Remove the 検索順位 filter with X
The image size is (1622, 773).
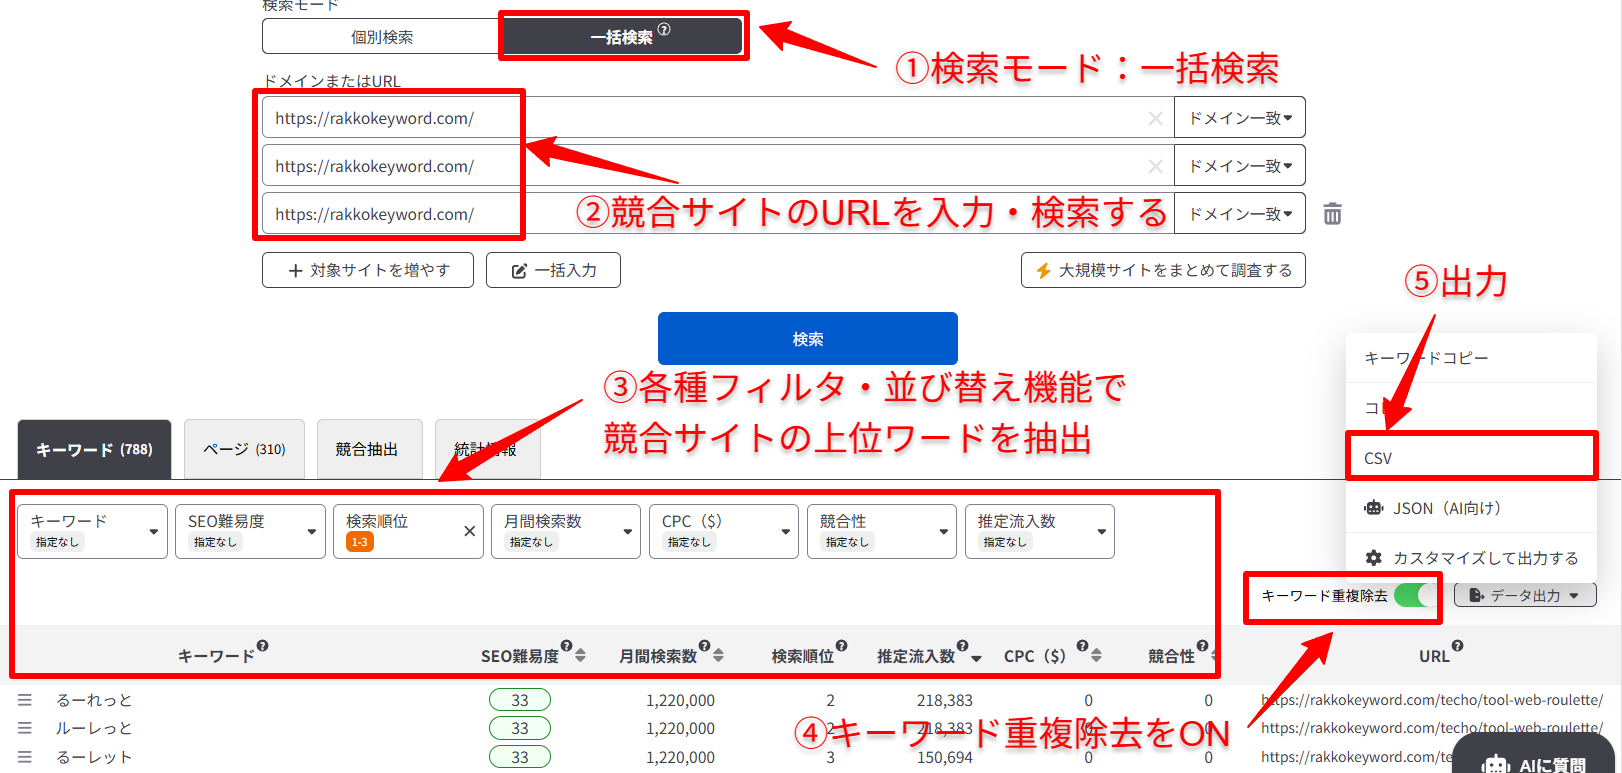click(469, 531)
